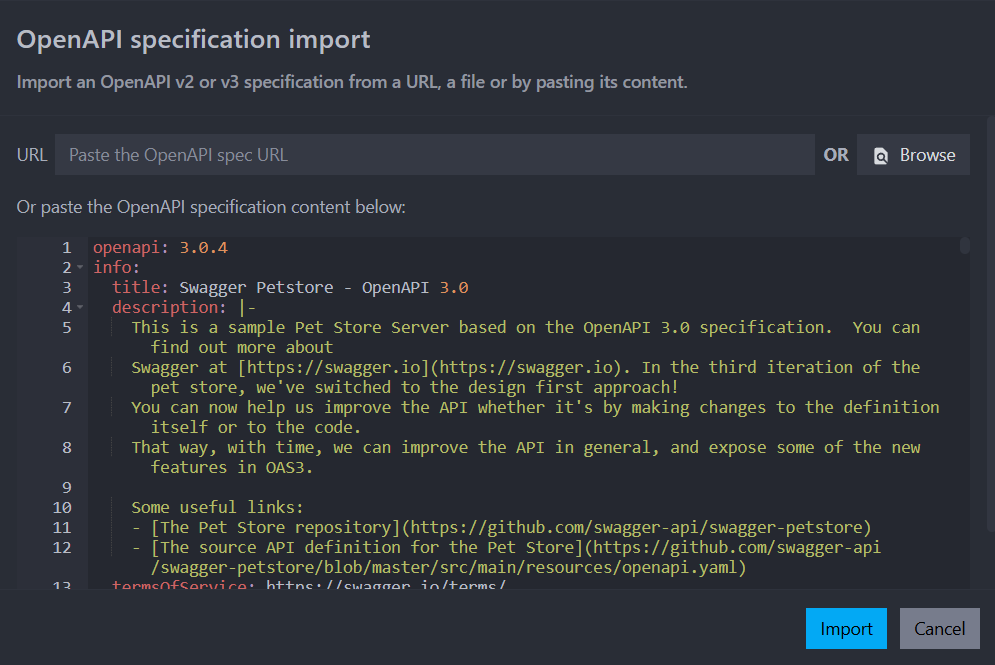Focus the OpenAPI spec URL input field
The image size is (995, 665).
[434, 155]
